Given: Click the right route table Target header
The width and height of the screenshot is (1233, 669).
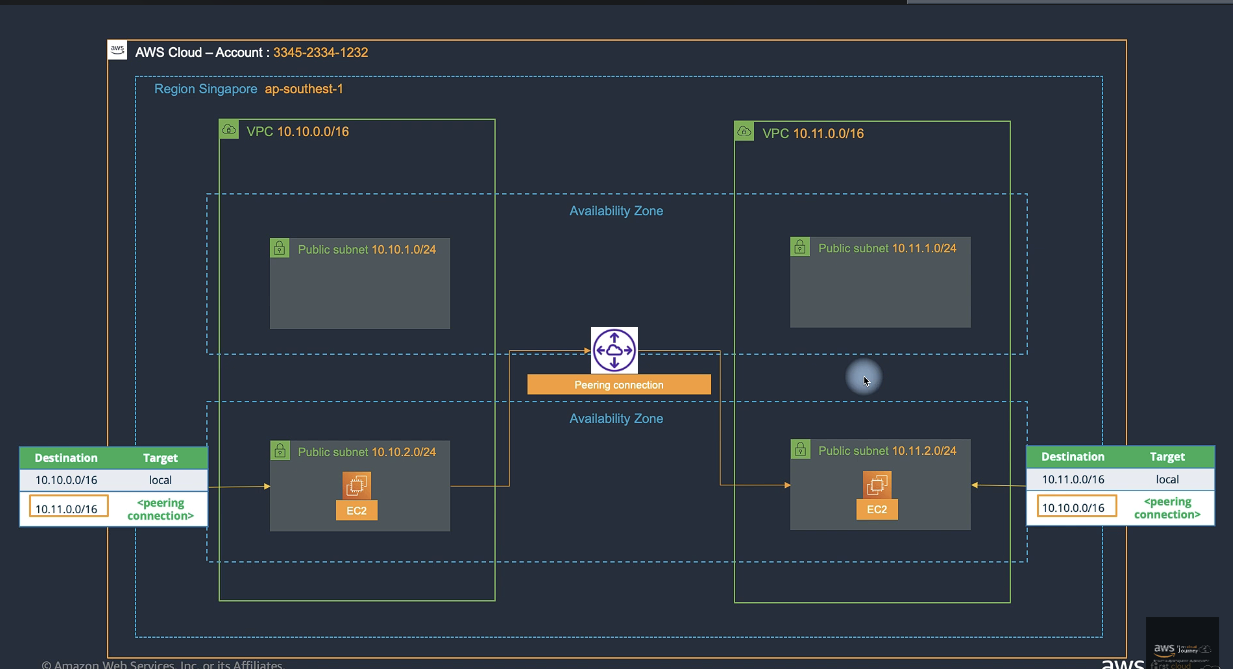Looking at the screenshot, I should 1167,457.
